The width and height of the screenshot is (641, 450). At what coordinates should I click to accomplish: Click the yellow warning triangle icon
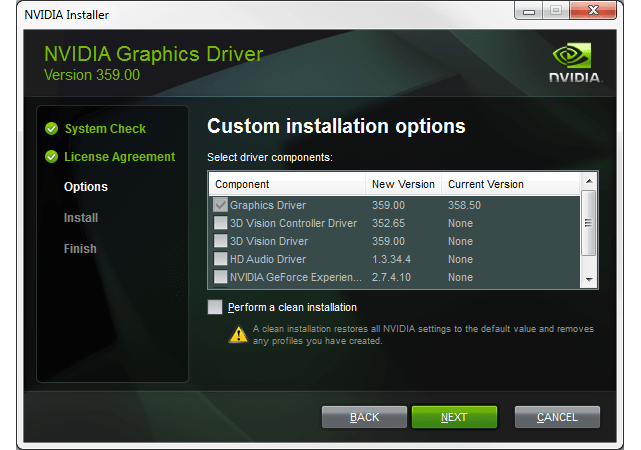(x=238, y=334)
